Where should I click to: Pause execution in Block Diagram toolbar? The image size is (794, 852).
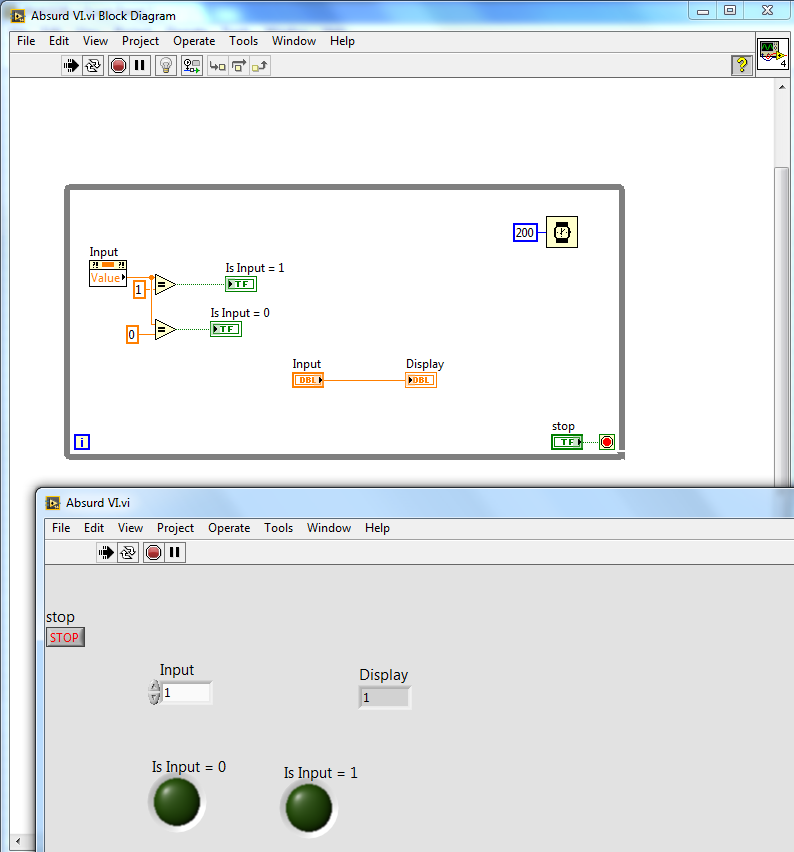(x=140, y=66)
